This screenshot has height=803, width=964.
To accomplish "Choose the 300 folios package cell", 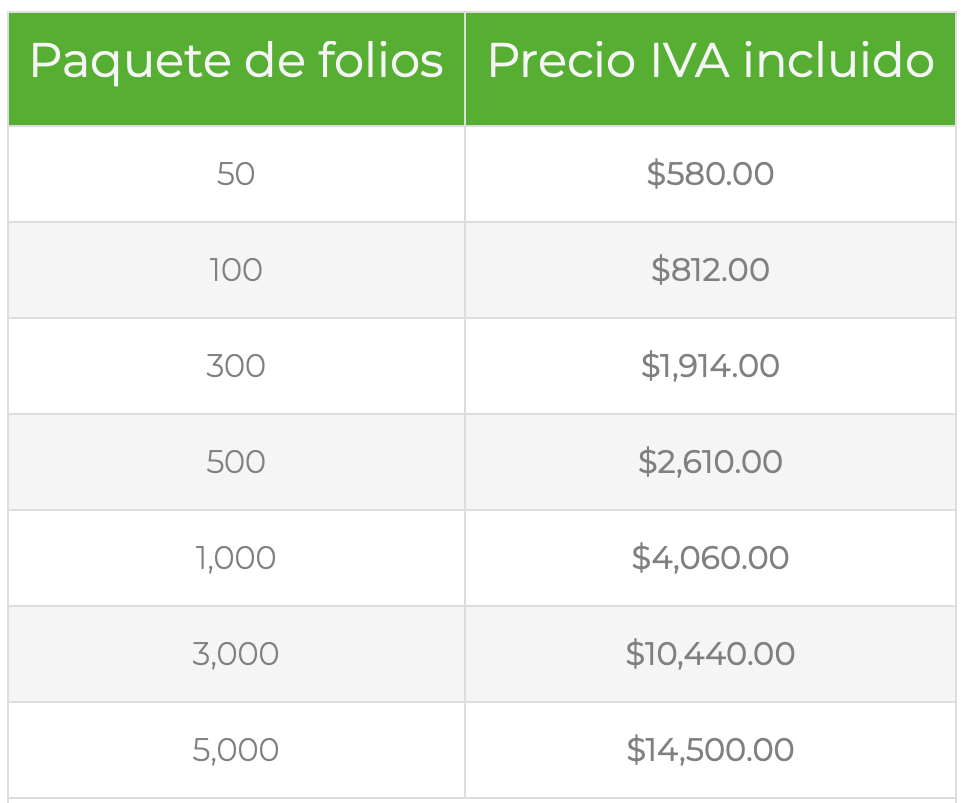I will point(236,366).
